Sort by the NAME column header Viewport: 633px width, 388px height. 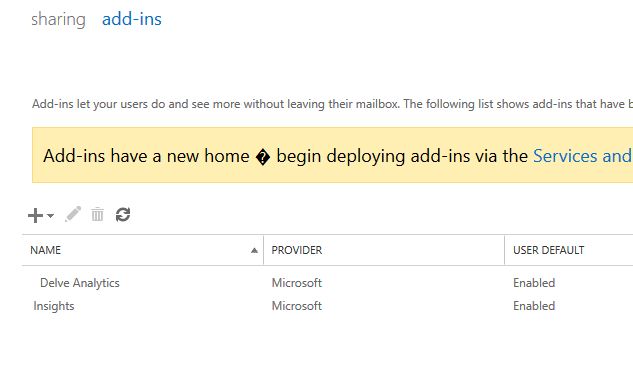[x=45, y=250]
